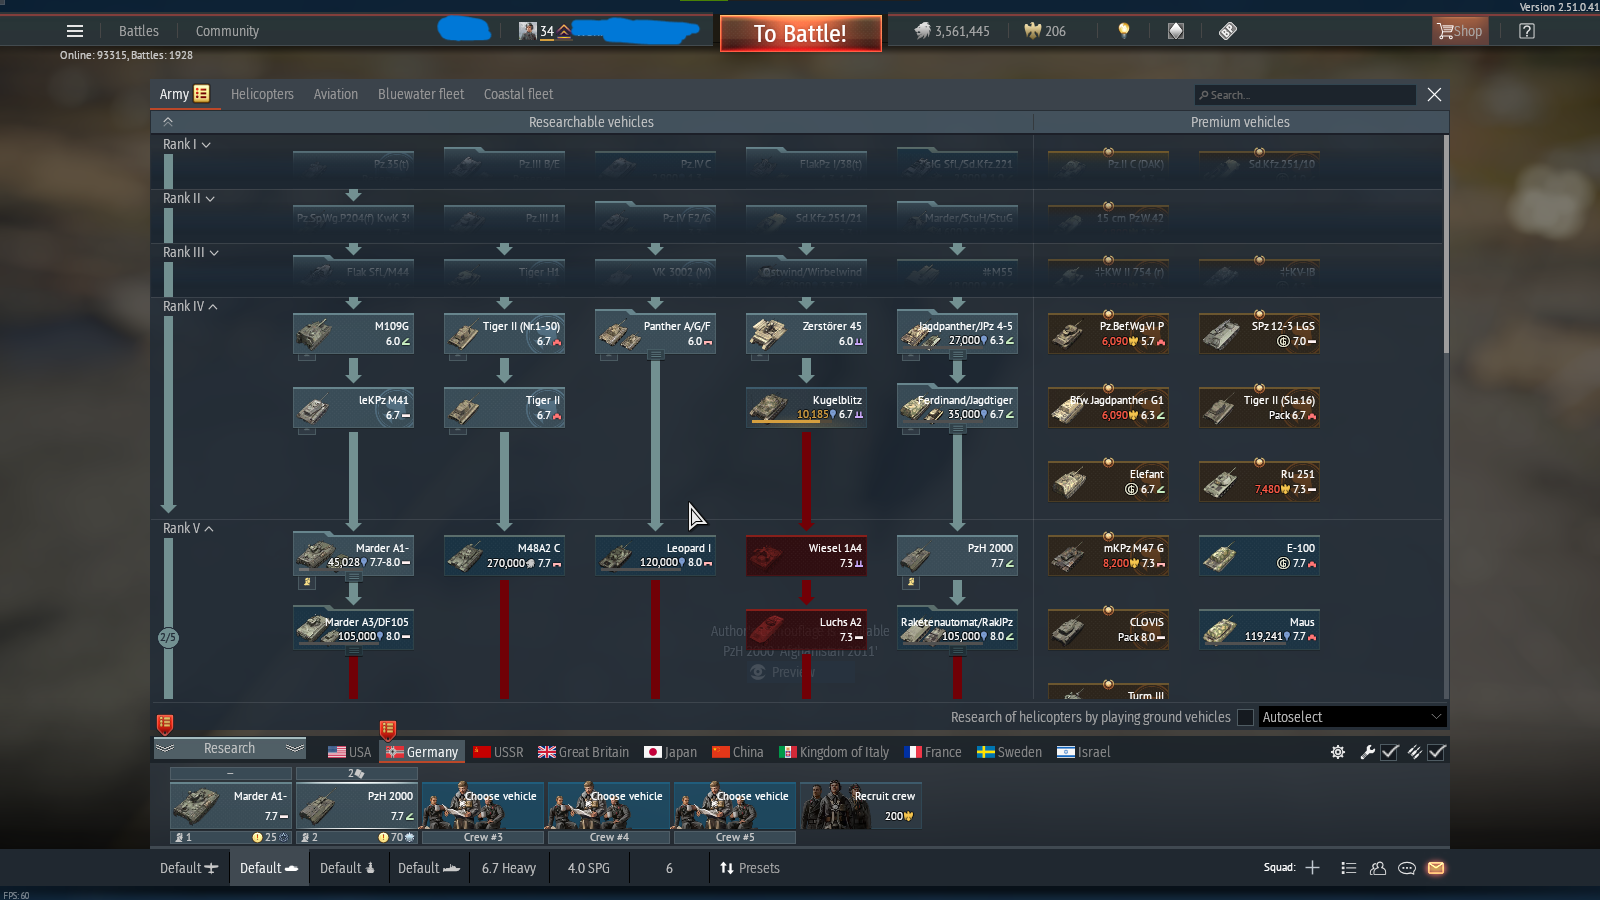Open the hamburger main menu
Screen dimensions: 1600x900
coord(75,31)
